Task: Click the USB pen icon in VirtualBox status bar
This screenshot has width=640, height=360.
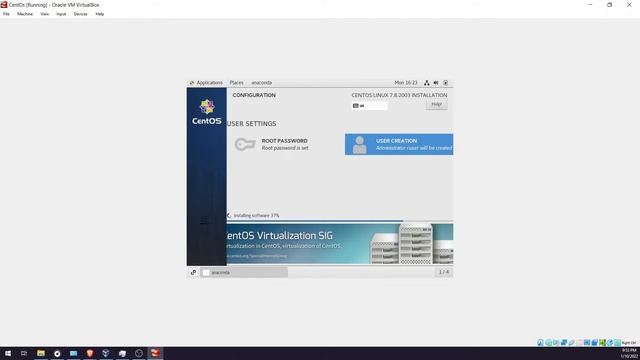Action: (571, 342)
